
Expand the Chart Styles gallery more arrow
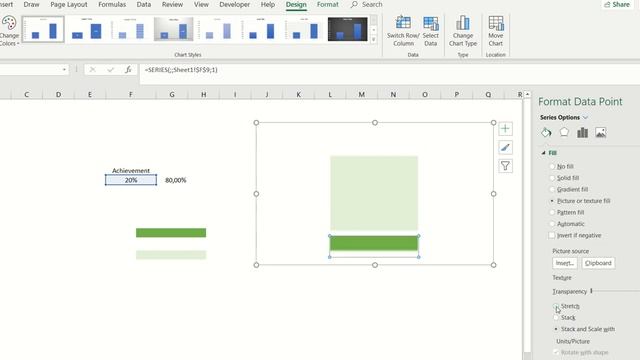tap(373, 40)
